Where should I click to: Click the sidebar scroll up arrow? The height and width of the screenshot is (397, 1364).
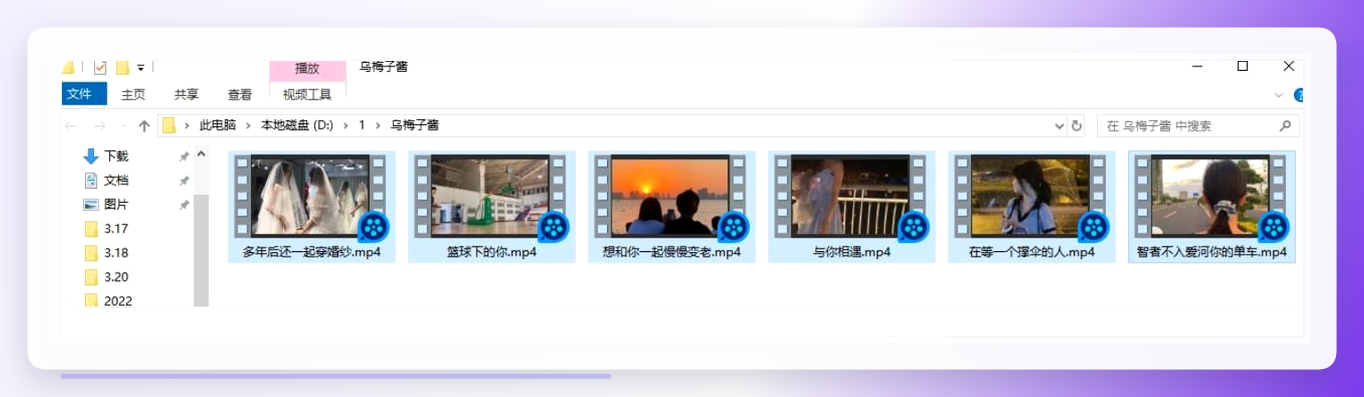coord(201,154)
